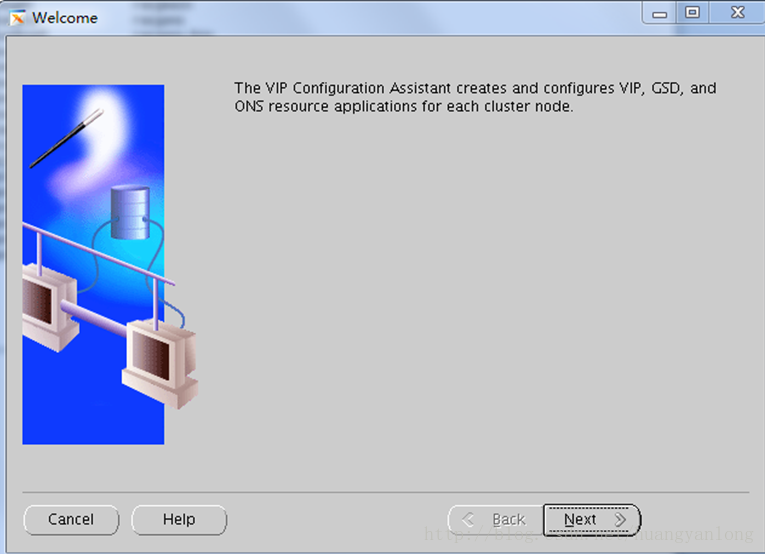
Task: Go to the previous page with Back
Action: 496,519
